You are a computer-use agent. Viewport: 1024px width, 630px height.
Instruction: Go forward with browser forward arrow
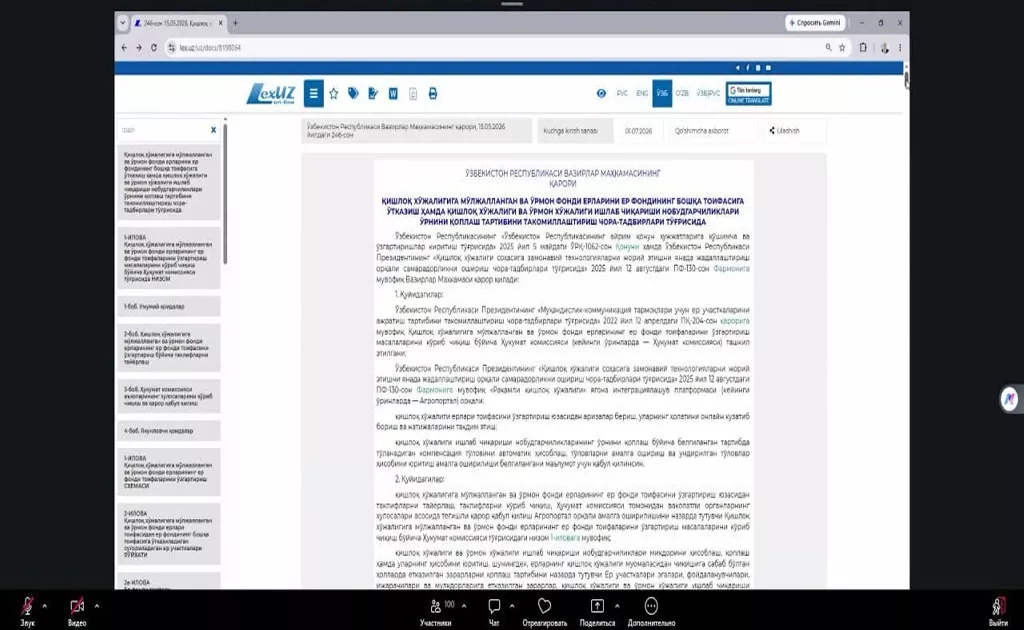pyautogui.click(x=138, y=48)
